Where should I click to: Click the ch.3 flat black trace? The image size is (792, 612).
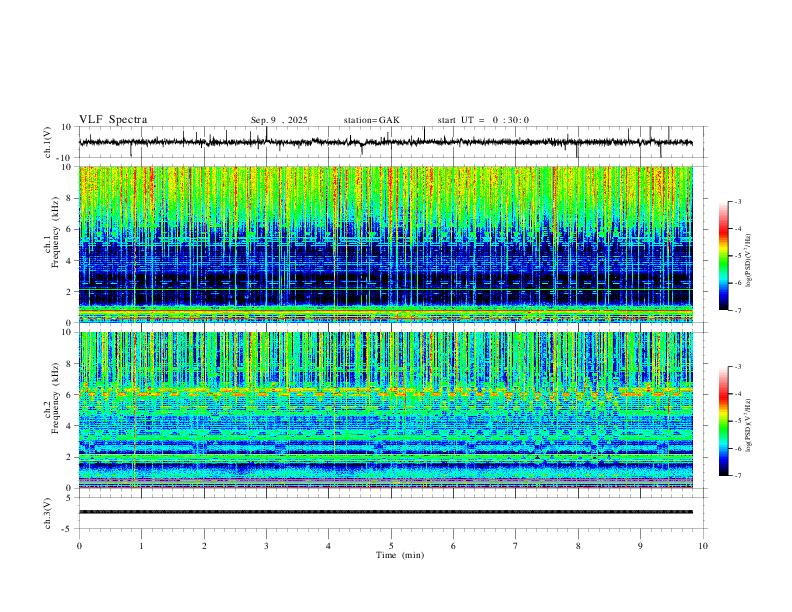pos(386,512)
